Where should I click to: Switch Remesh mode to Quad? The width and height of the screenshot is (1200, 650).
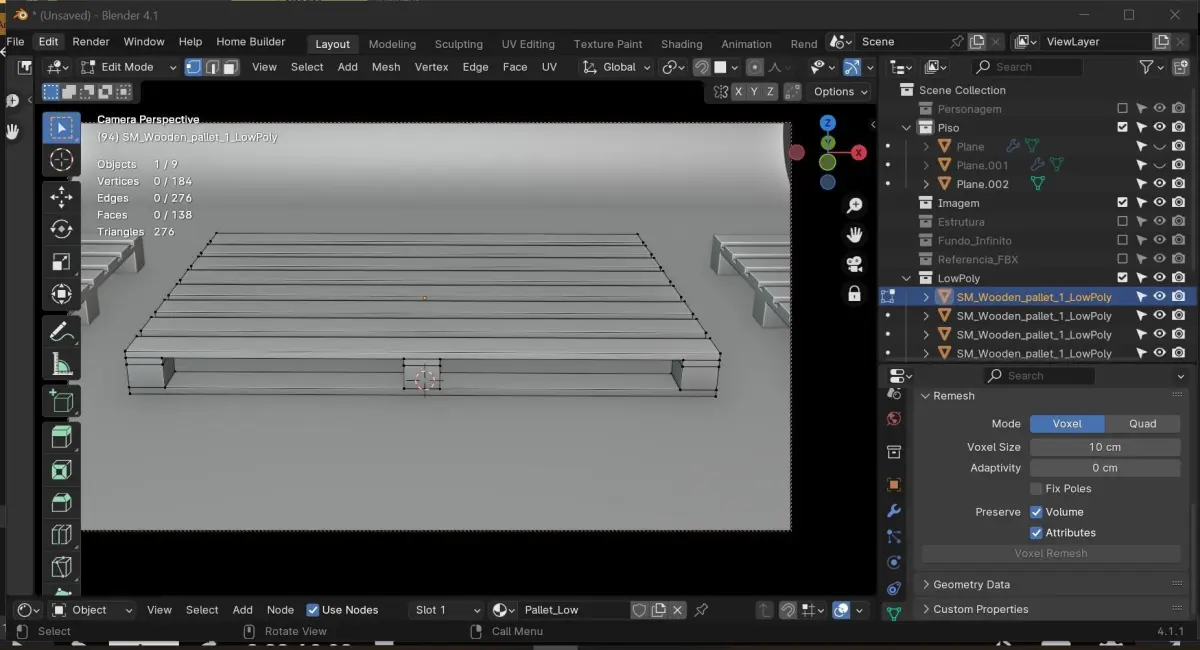coord(1142,424)
